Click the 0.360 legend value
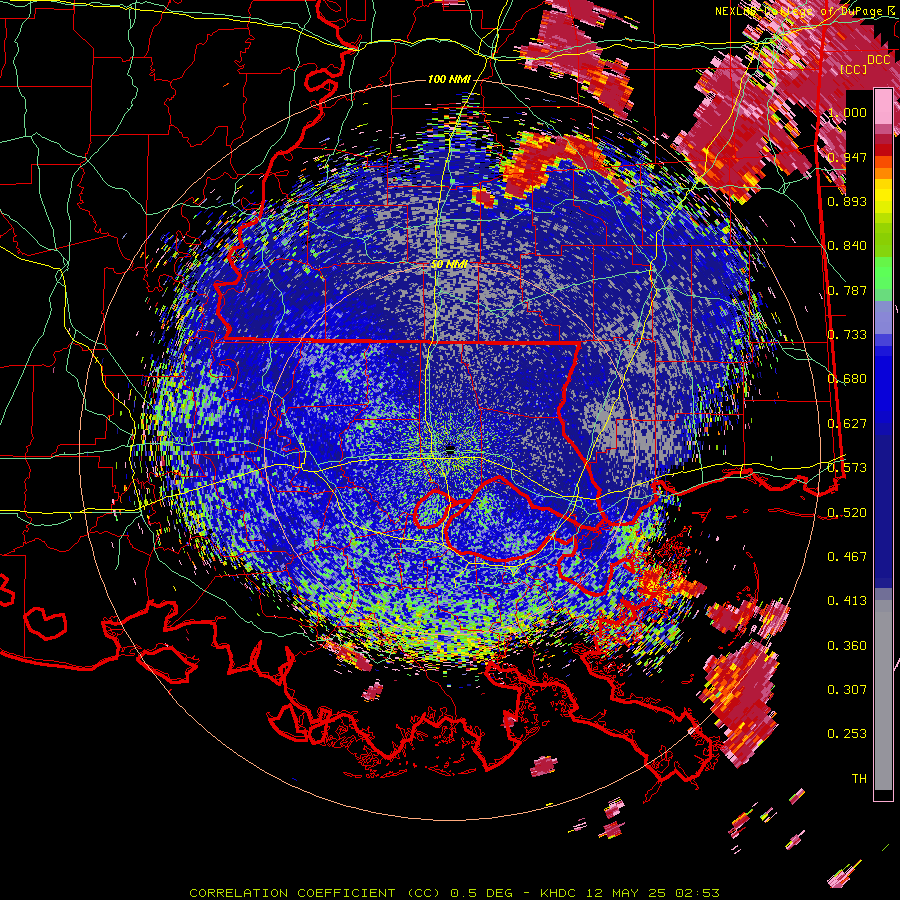The height and width of the screenshot is (900, 900). pyautogui.click(x=847, y=646)
